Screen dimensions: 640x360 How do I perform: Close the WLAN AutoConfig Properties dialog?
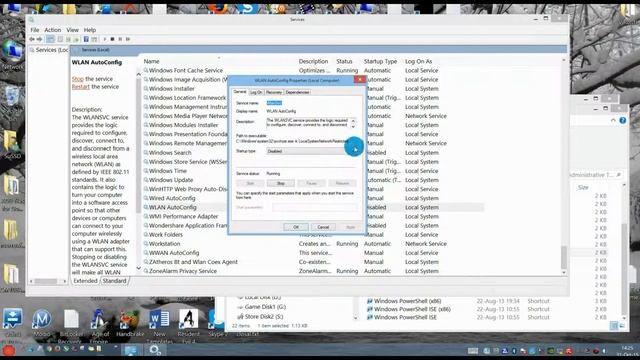(360, 80)
